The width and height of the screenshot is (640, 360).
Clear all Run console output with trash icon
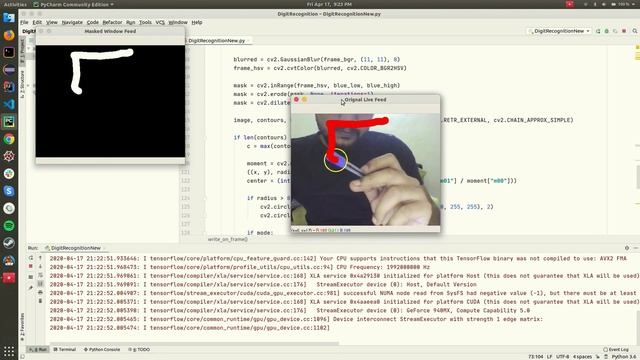click(40, 301)
